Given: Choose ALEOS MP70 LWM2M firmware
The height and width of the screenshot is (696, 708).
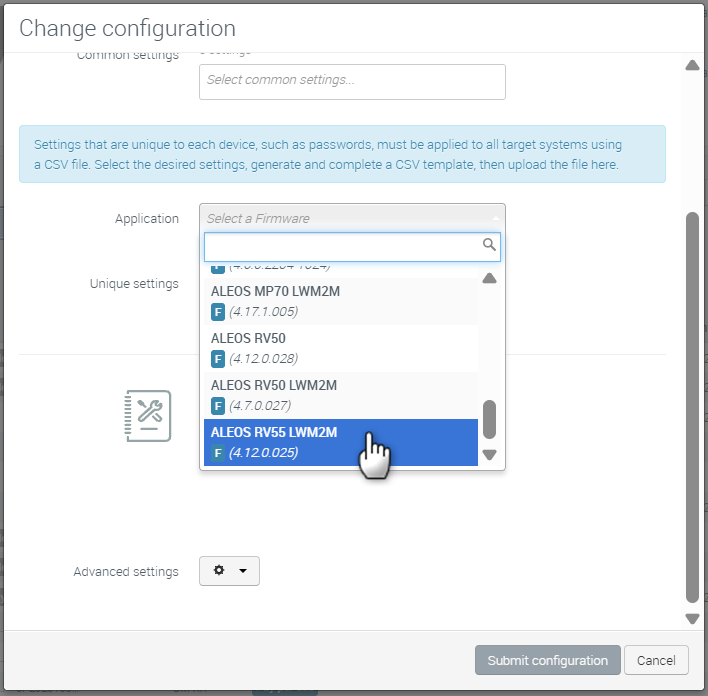Looking at the screenshot, I should click(341, 302).
